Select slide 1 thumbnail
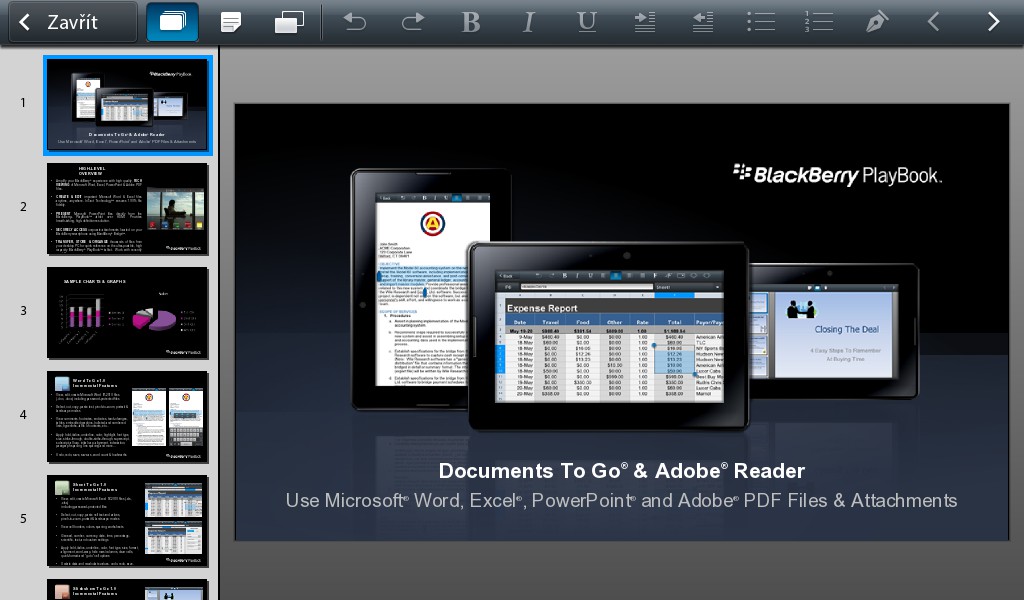Screen dimensions: 1024x600 (x=128, y=105)
